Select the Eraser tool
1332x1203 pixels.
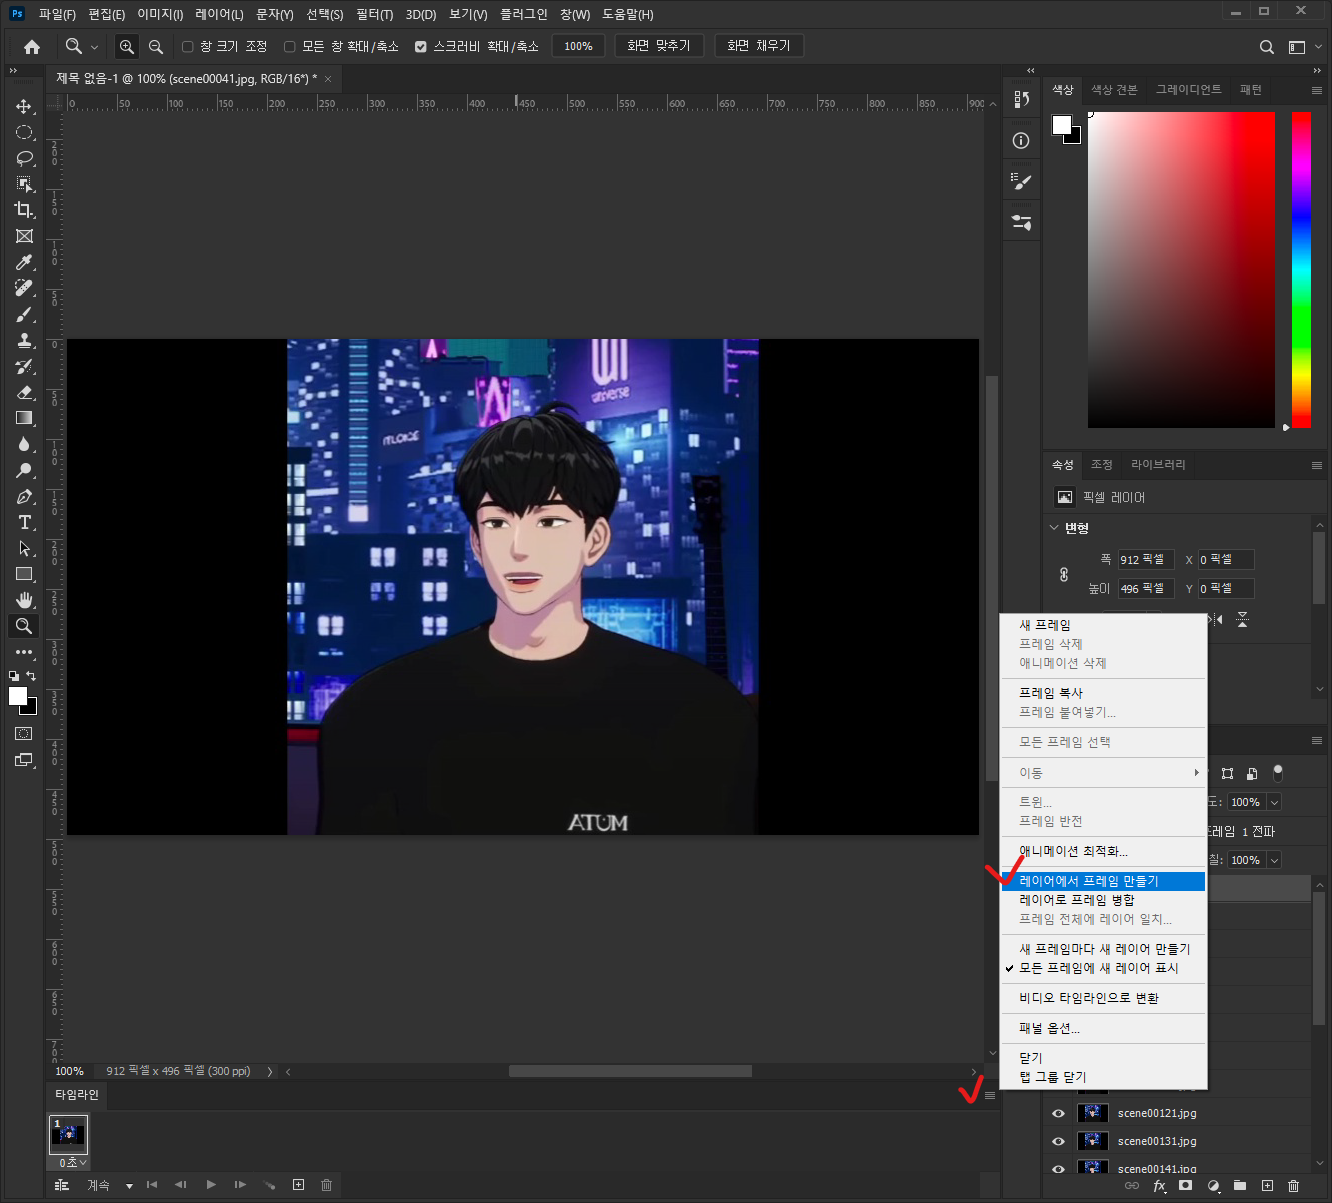click(x=24, y=392)
